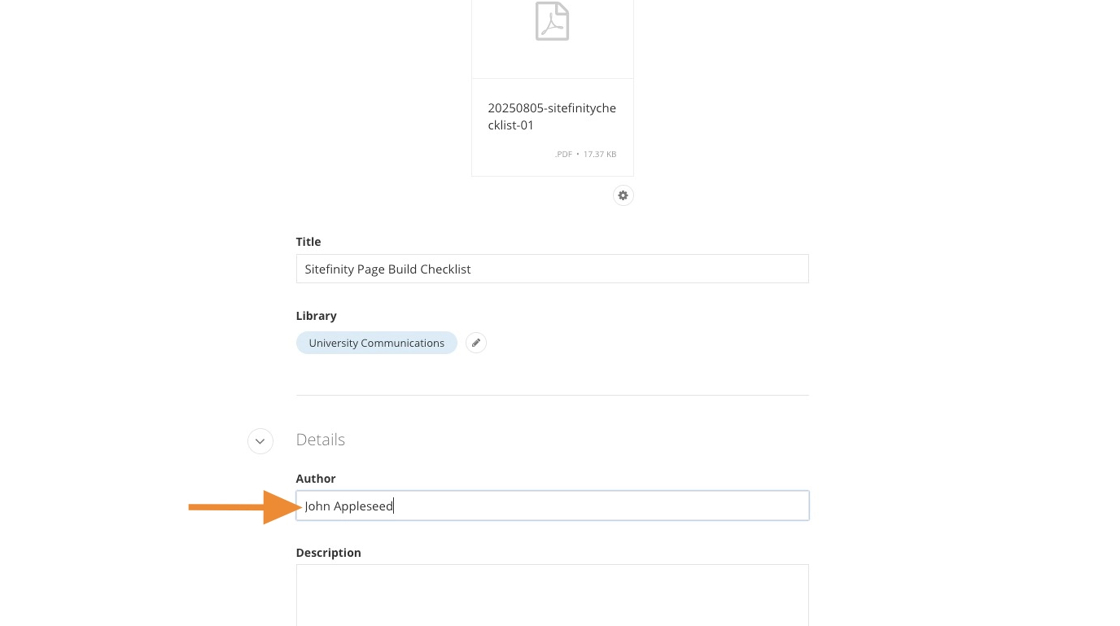Click the text John Appleseed
This screenshot has height=626, width=1120.
(x=349, y=506)
